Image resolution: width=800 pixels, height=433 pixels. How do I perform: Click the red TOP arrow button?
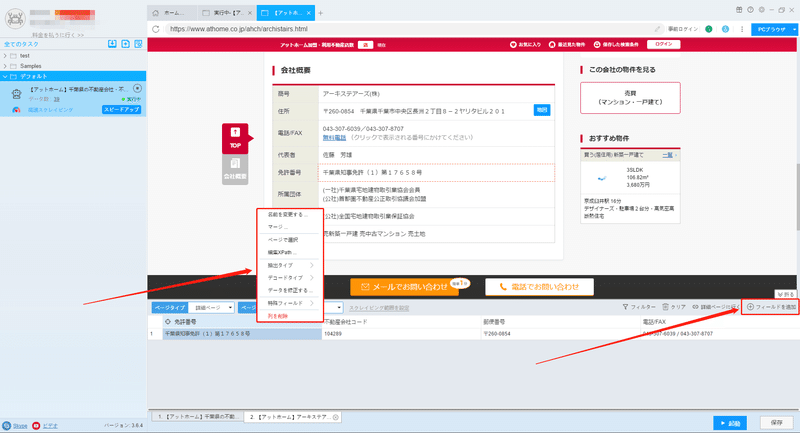coord(236,138)
